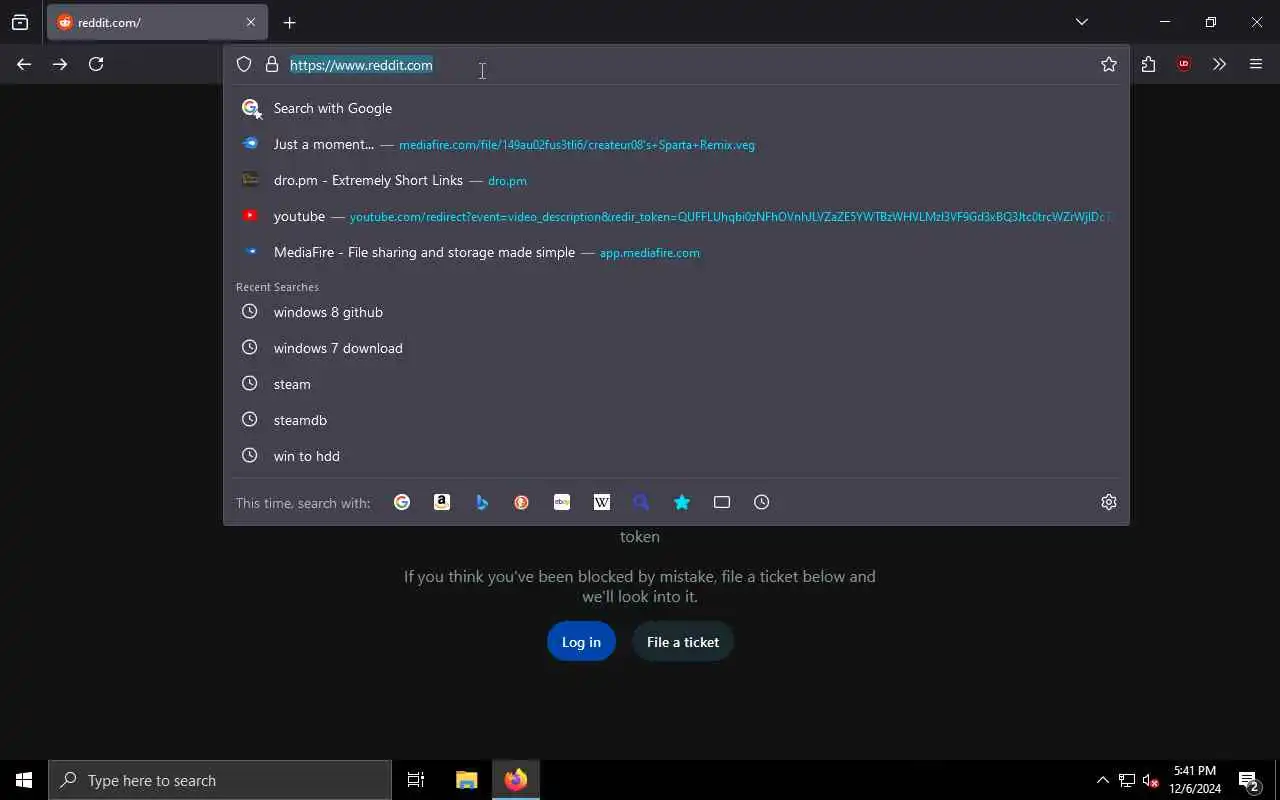The image size is (1280, 800).
Task: Open the mediafire Just a moment suggestion
Action: 676,144
